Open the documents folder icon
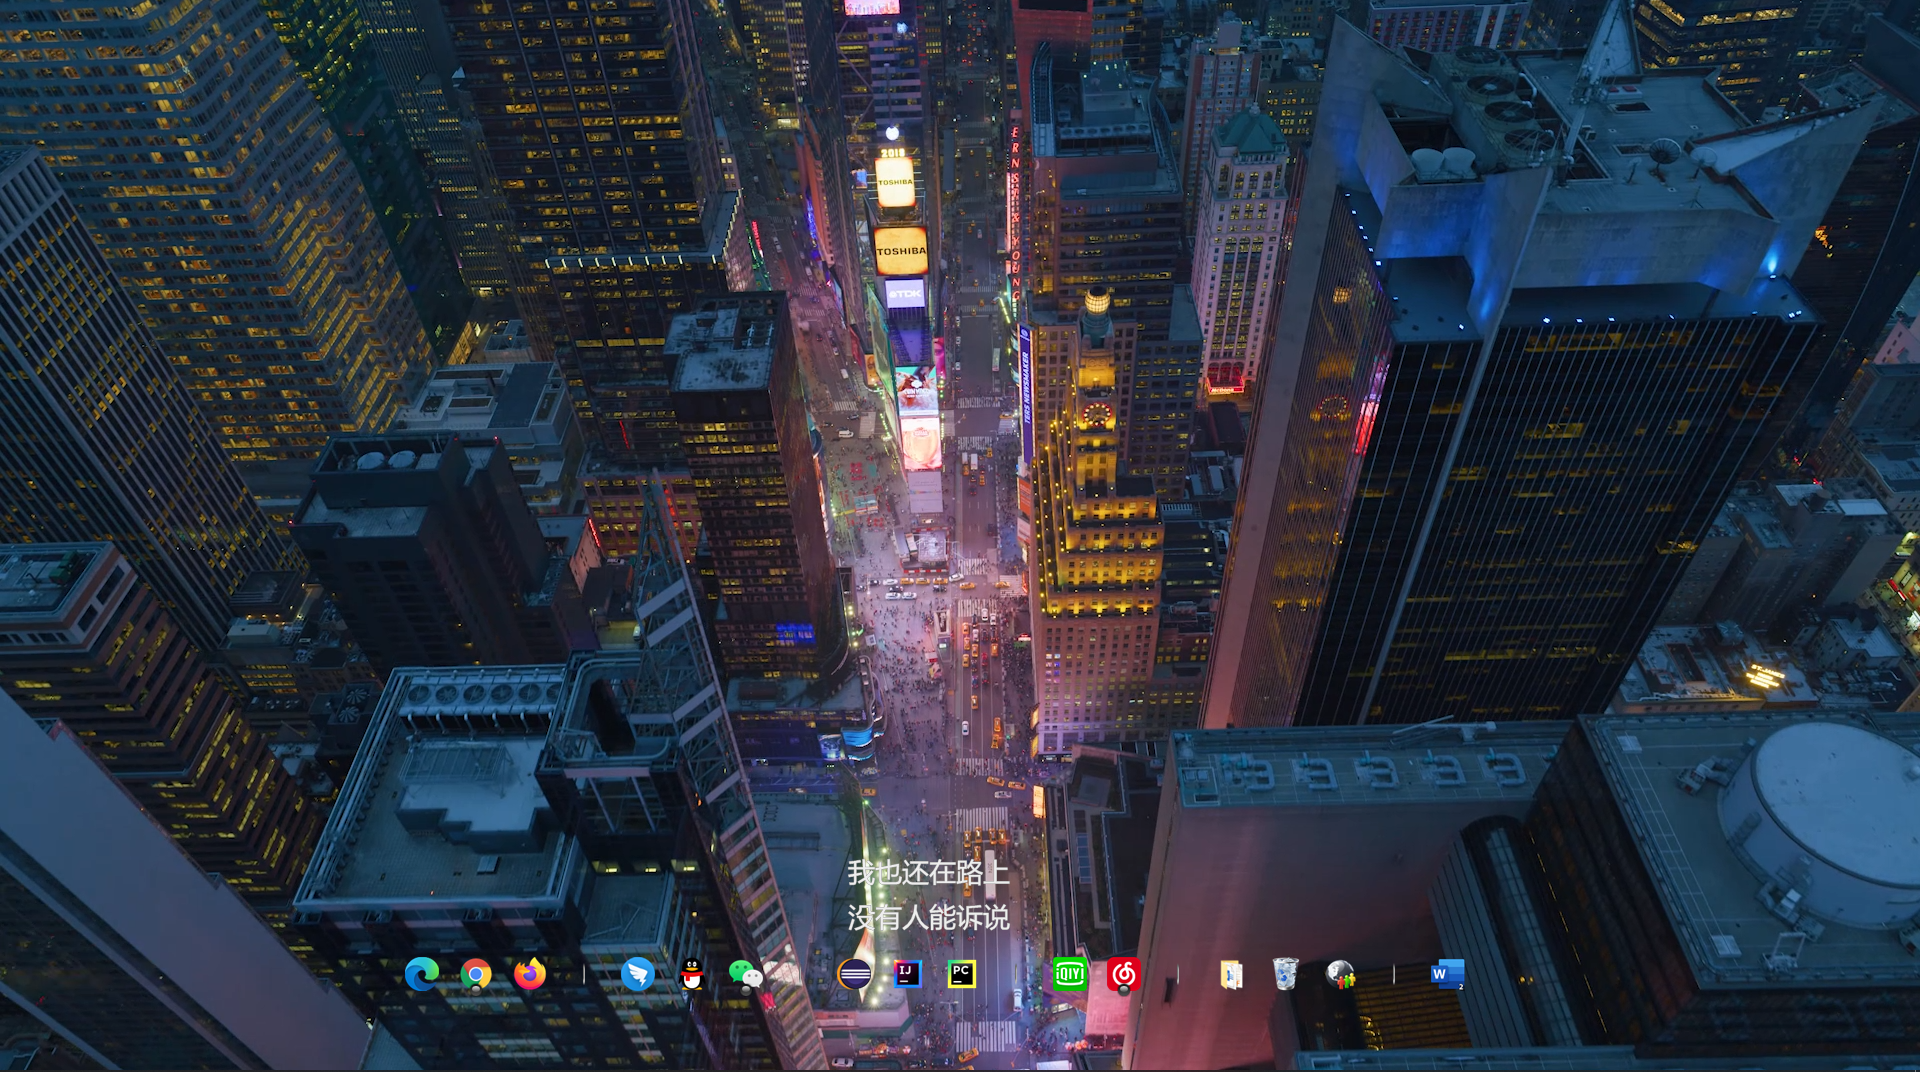Viewport: 1920px width, 1072px height. 1232,973
